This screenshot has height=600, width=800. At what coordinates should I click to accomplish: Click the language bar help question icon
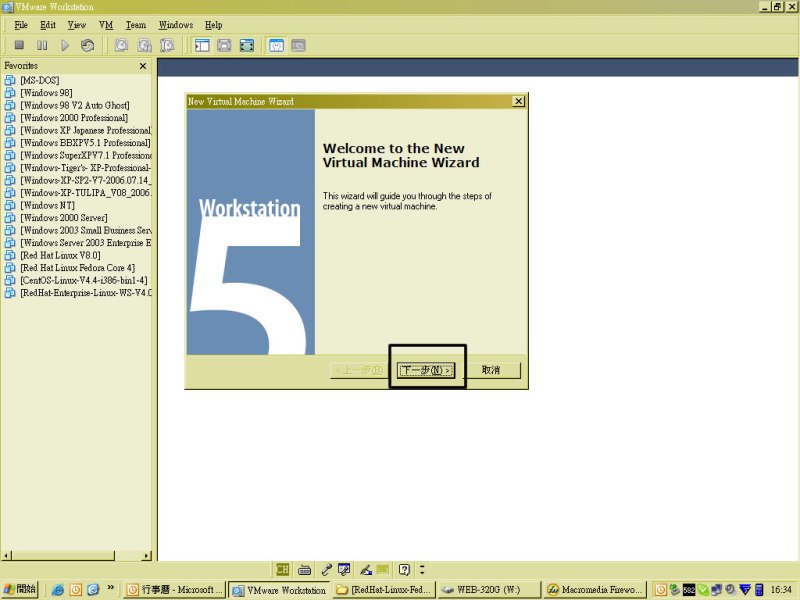point(404,569)
